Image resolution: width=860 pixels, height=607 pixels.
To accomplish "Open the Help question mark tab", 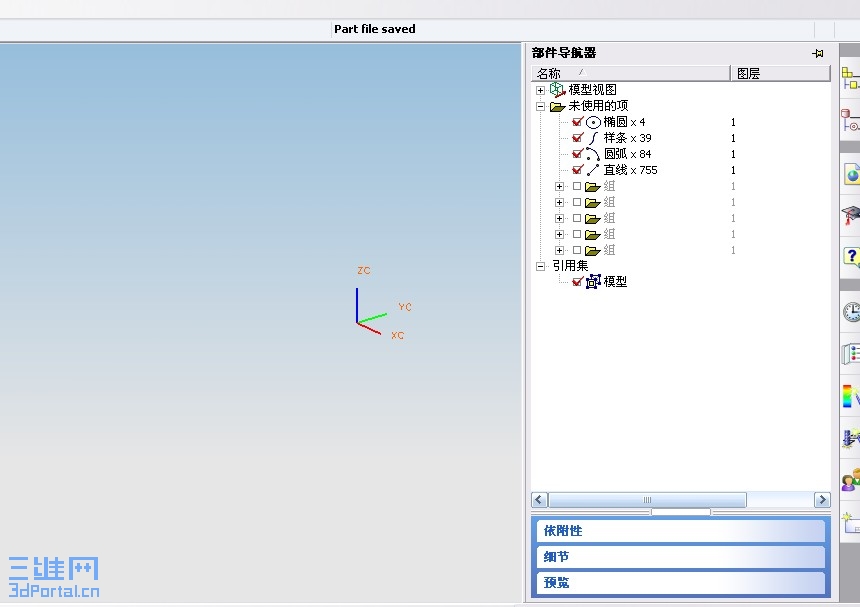I will click(851, 256).
